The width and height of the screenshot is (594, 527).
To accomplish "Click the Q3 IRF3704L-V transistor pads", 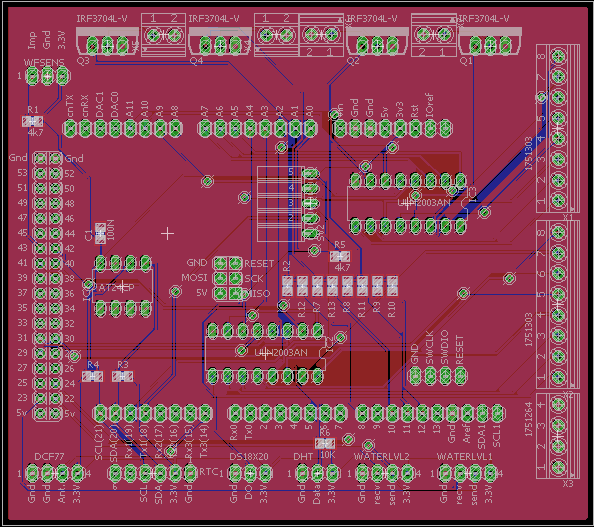I will click(108, 45).
